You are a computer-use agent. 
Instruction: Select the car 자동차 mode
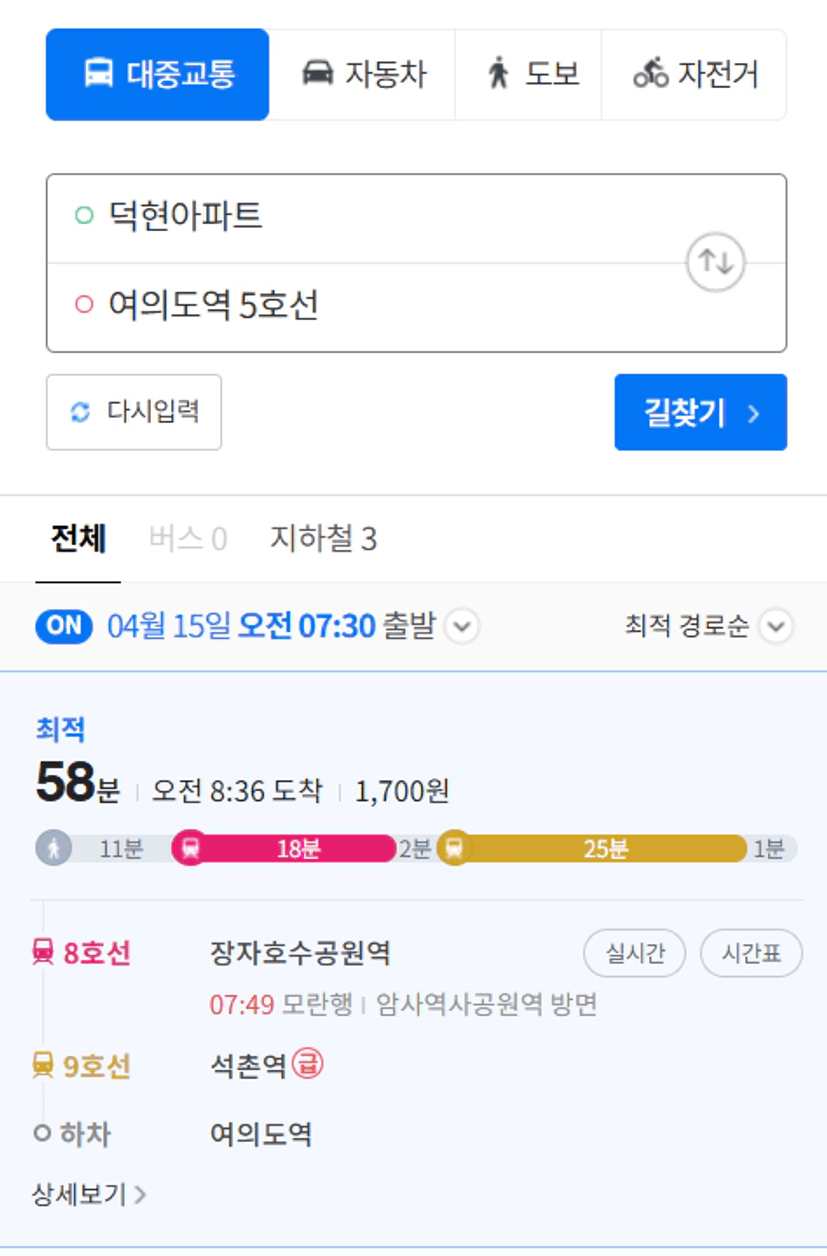coord(363,74)
